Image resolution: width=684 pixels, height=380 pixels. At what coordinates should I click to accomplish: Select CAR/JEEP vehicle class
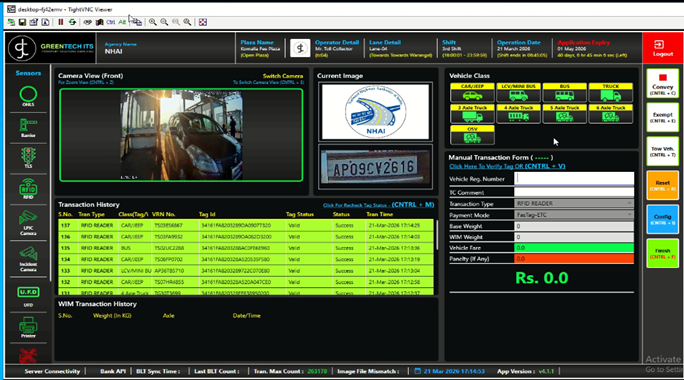coord(472,92)
